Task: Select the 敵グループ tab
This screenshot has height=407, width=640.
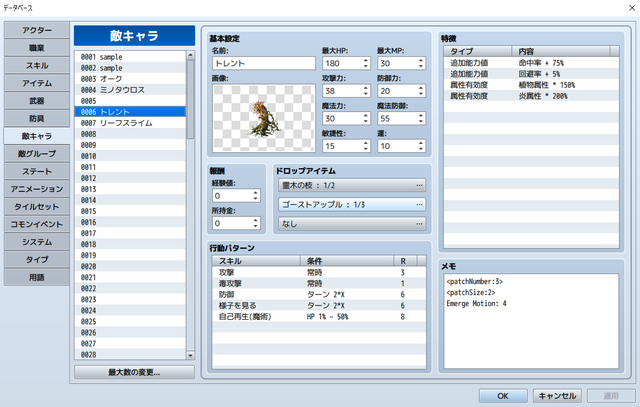Action: 37,154
